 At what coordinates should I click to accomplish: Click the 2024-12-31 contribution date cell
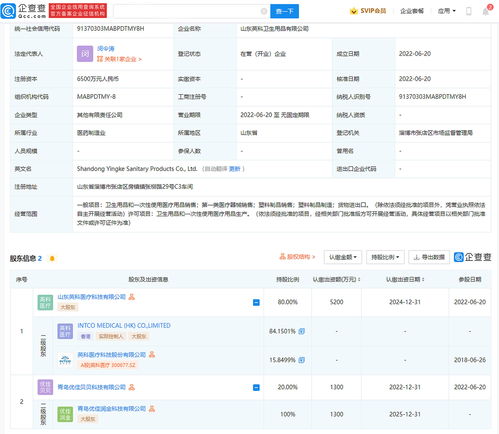click(x=405, y=302)
